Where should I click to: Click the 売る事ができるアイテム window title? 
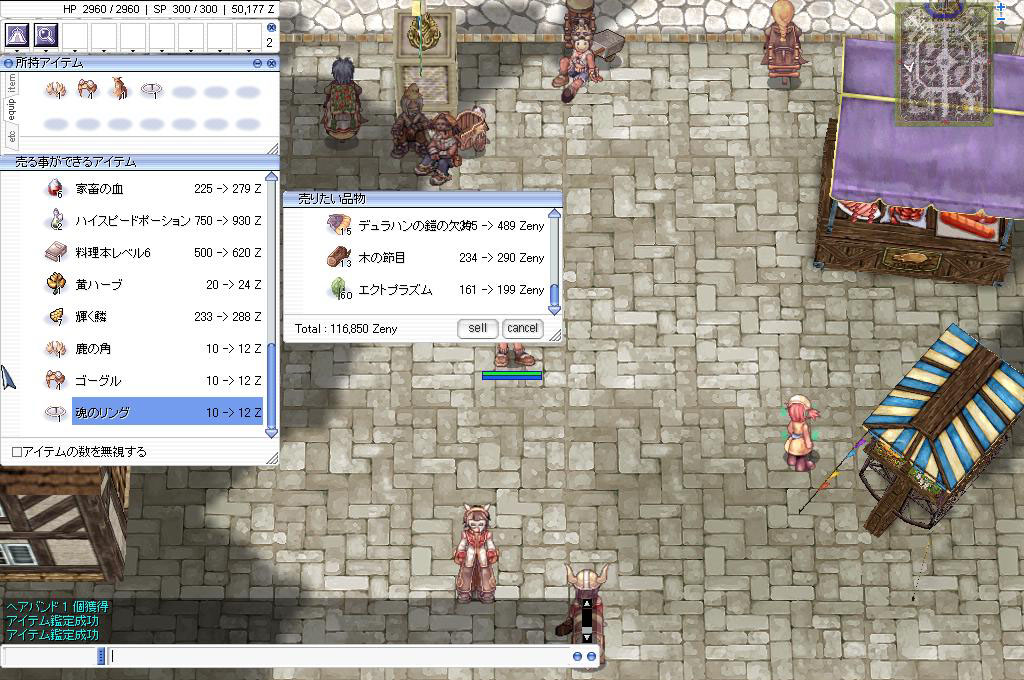click(76, 162)
